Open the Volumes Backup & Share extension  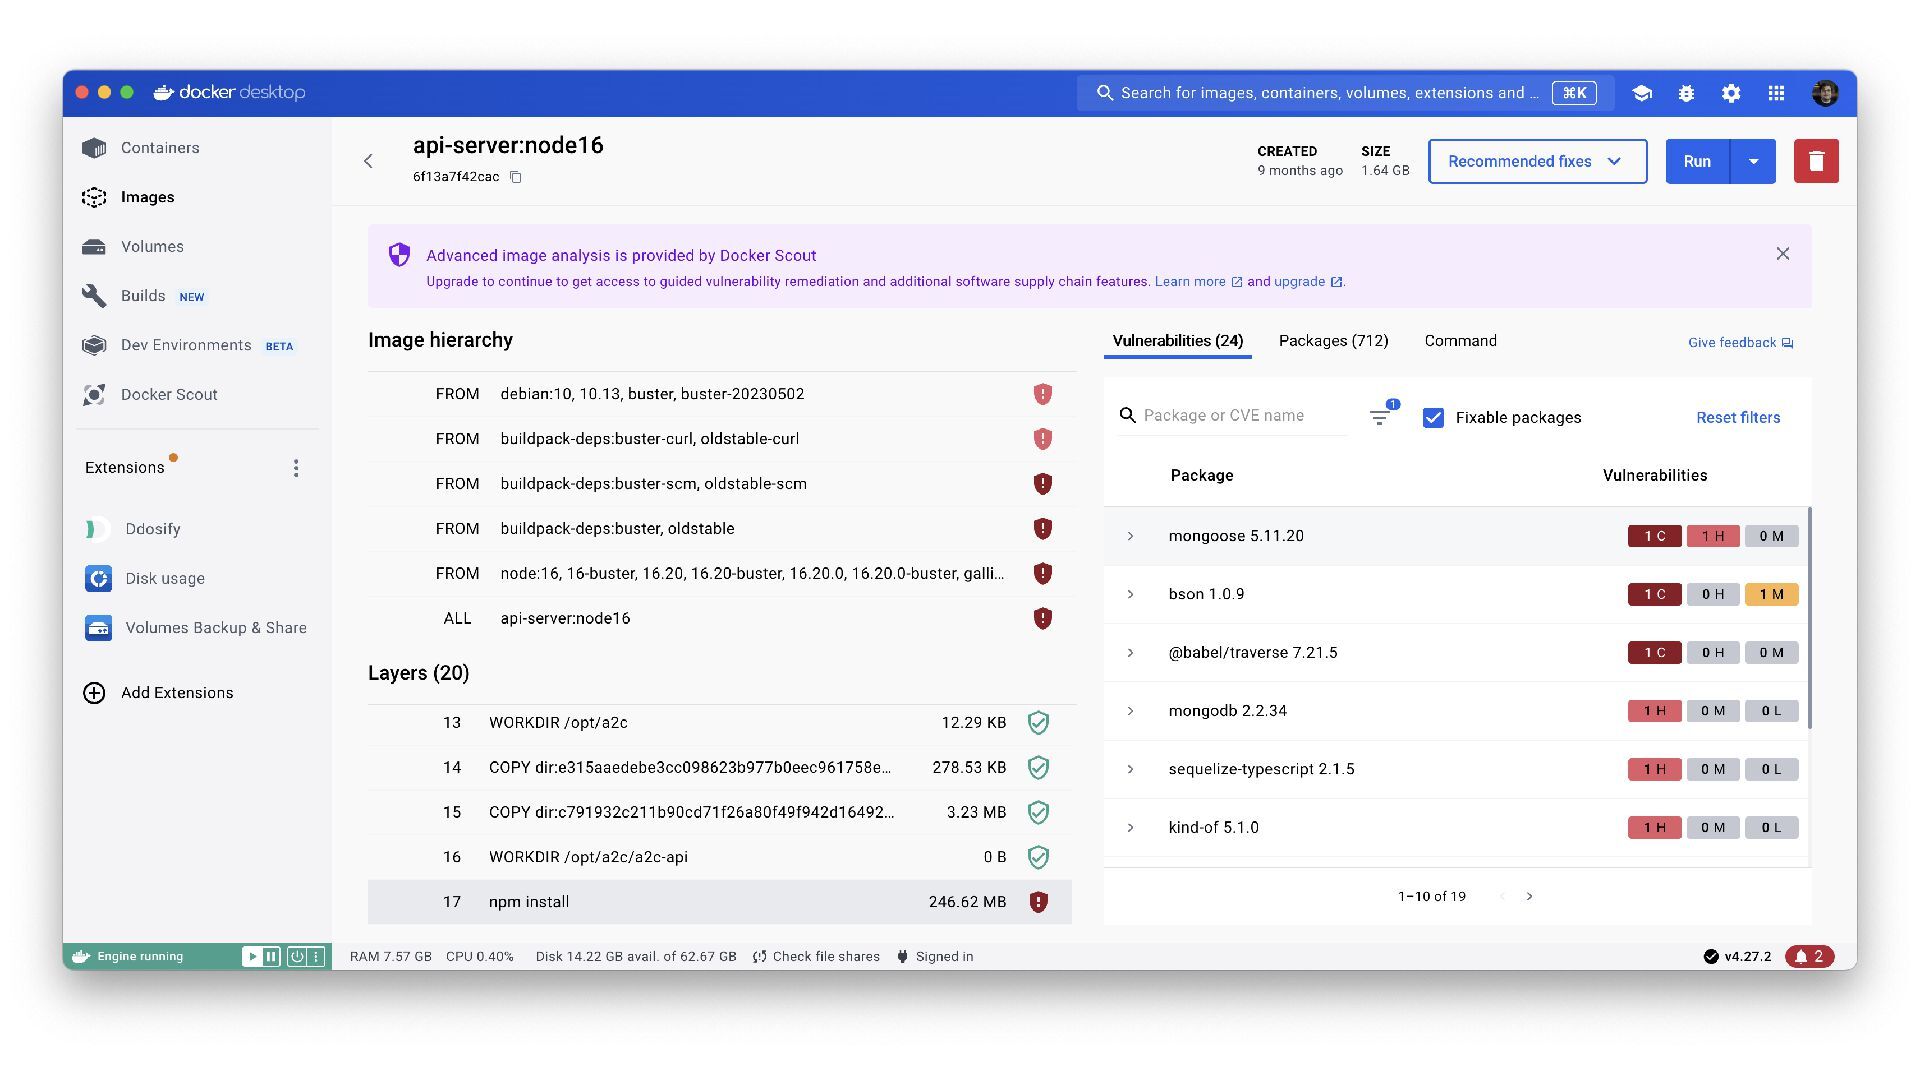(x=216, y=628)
